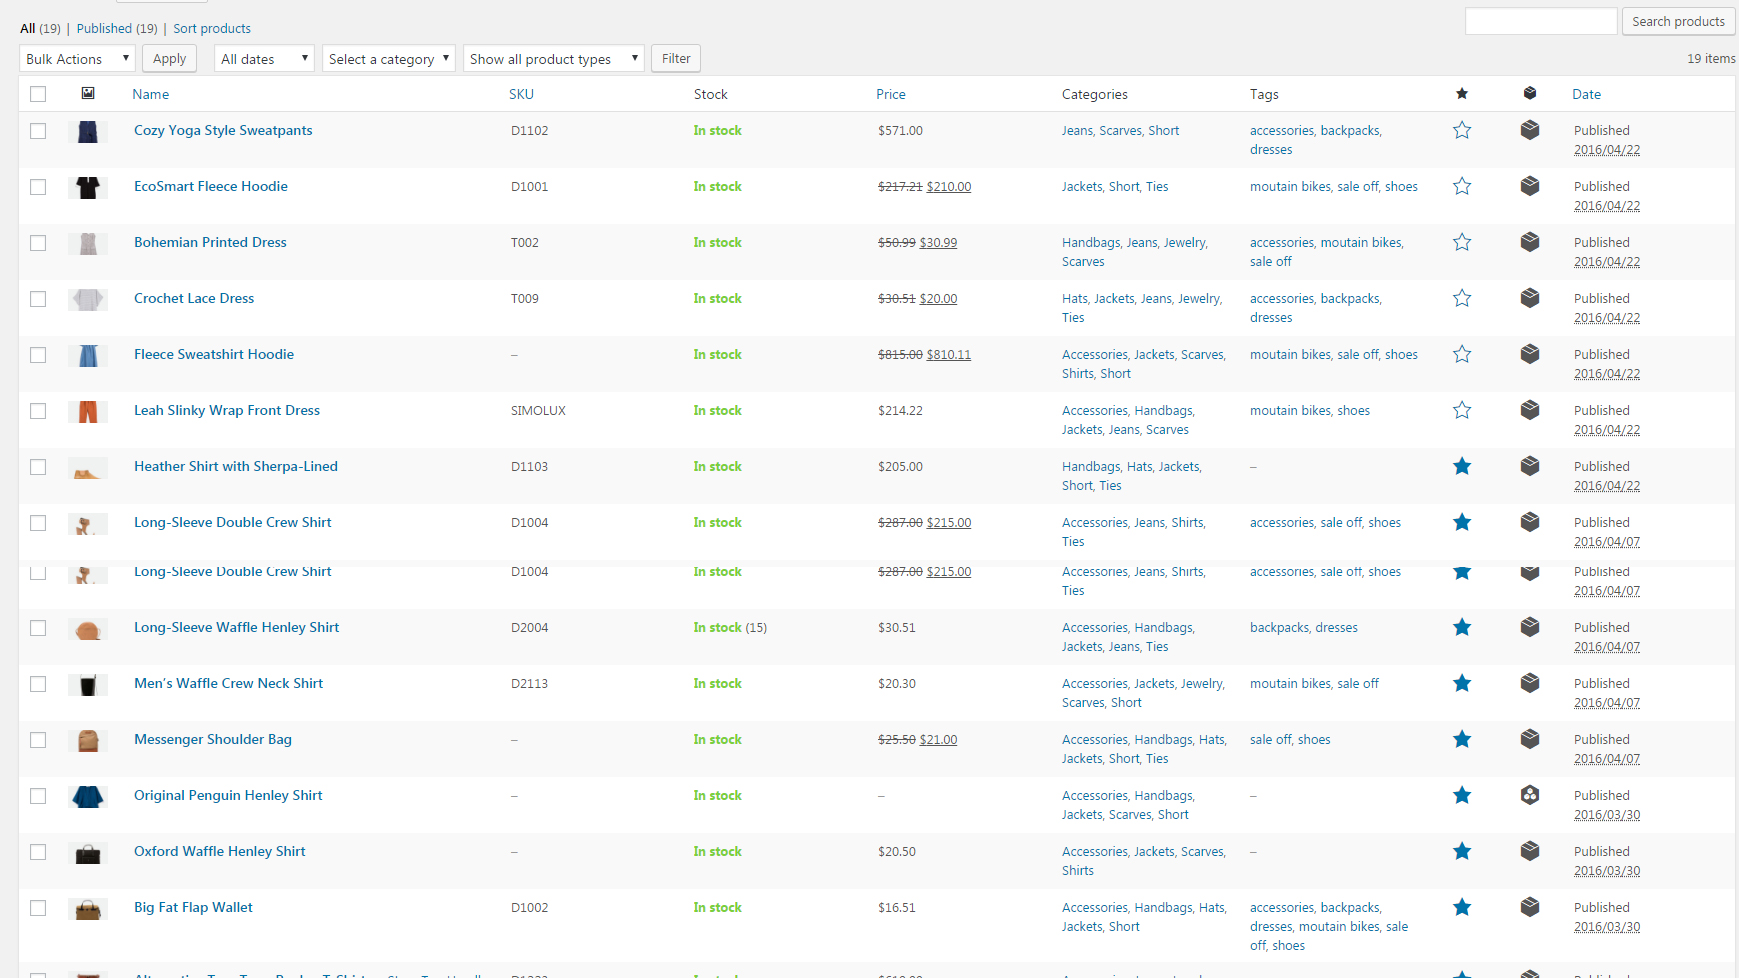This screenshot has height=978, width=1739.
Task: Click the Filter button
Action: coord(676,58)
